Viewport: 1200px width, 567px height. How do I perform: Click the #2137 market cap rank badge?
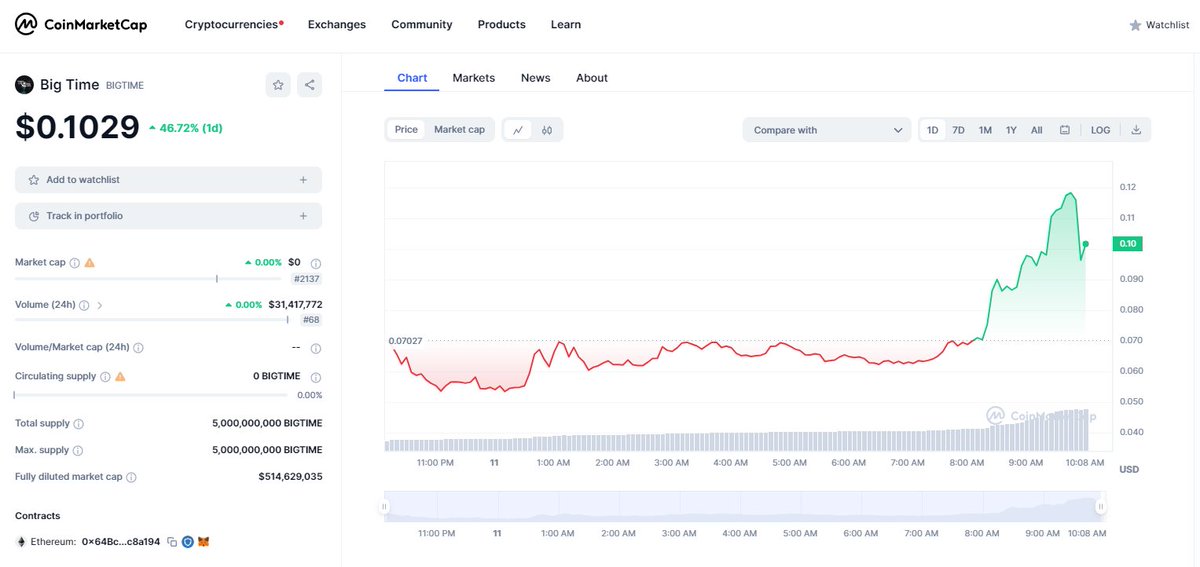tap(306, 279)
